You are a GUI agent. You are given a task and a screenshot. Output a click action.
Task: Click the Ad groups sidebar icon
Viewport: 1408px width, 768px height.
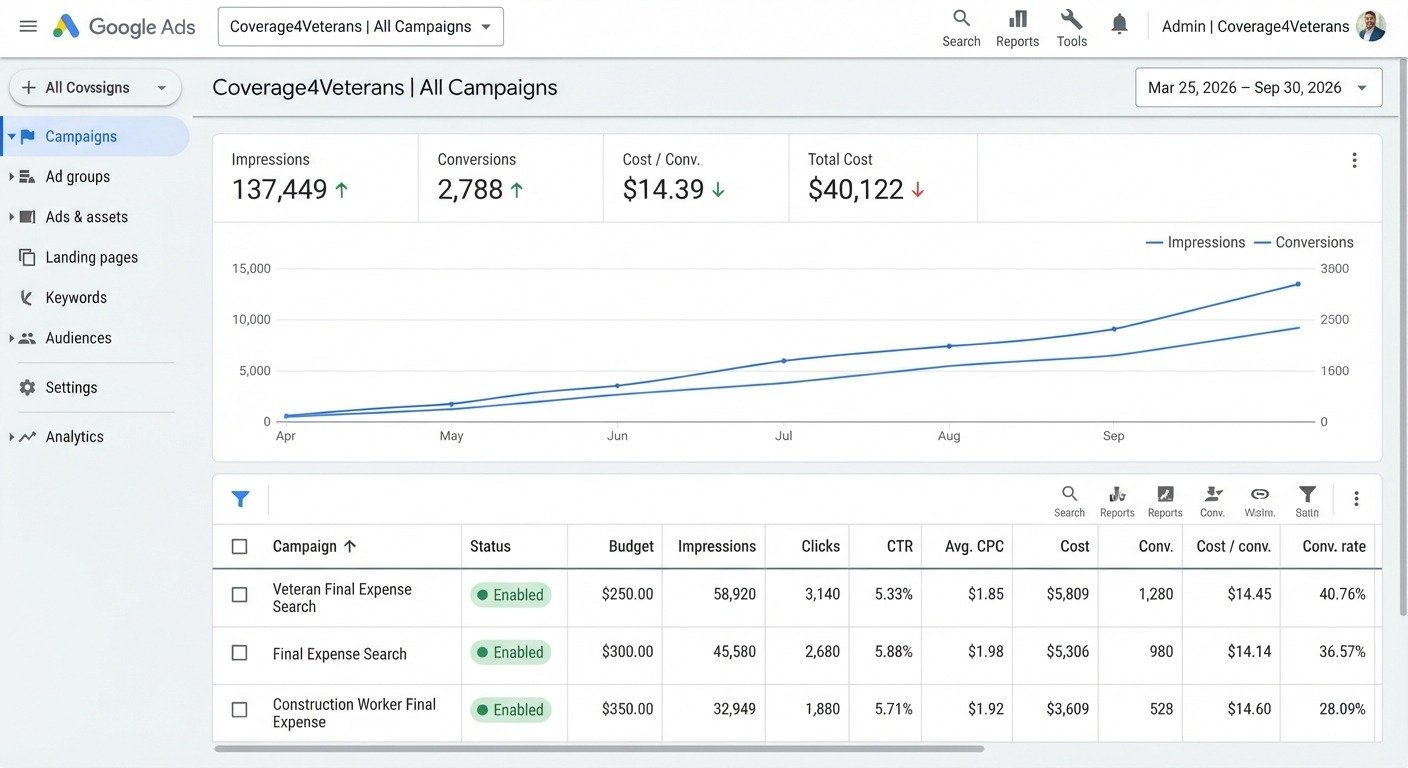click(27, 177)
